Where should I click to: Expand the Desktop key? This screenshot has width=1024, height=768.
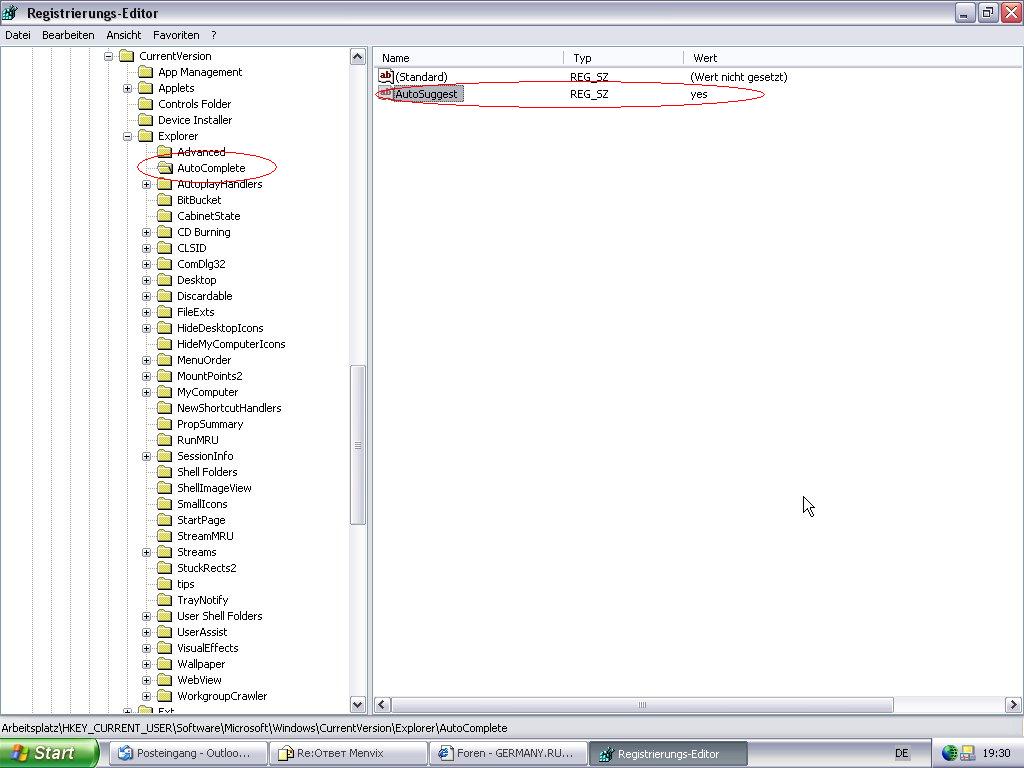coord(146,280)
